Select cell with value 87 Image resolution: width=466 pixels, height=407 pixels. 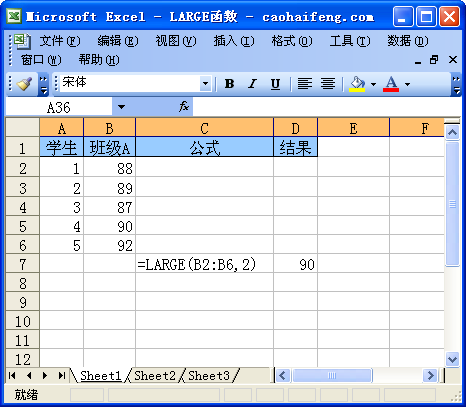coord(109,207)
